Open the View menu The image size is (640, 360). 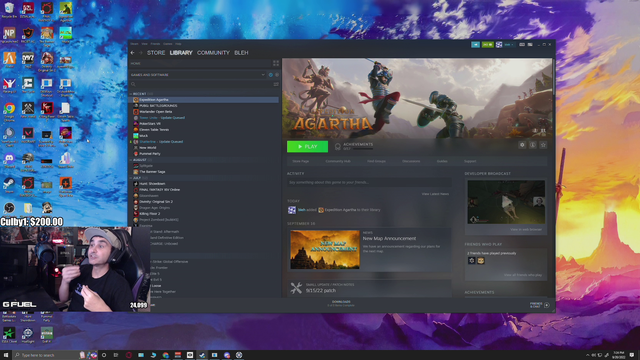(x=144, y=44)
